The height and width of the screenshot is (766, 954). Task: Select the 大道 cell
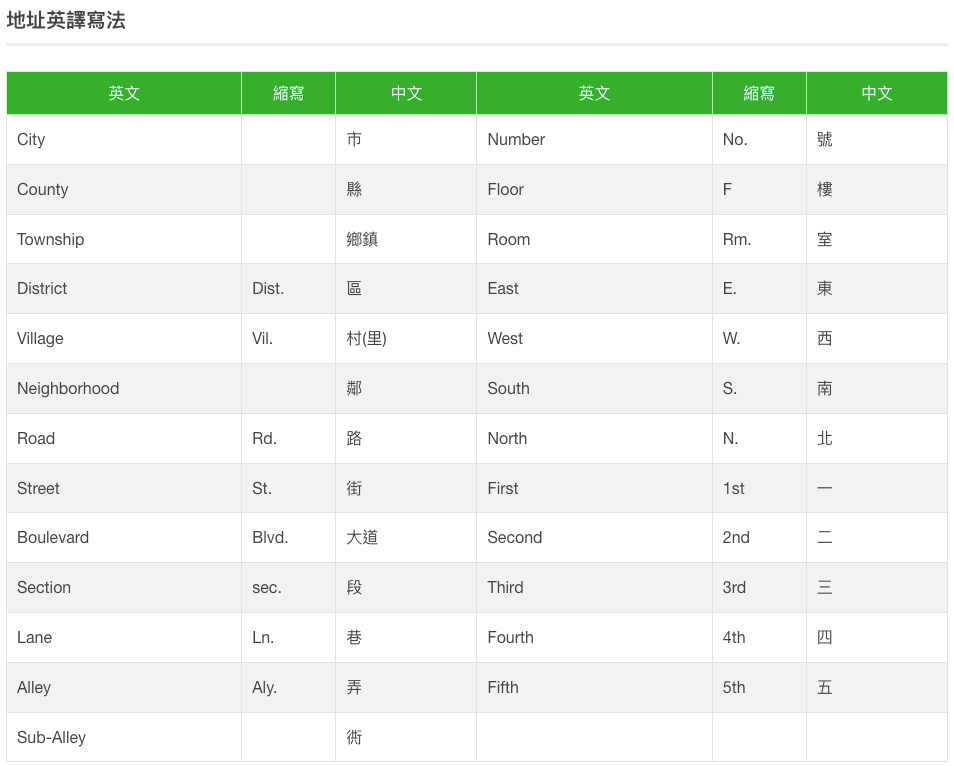pyautogui.click(x=362, y=537)
